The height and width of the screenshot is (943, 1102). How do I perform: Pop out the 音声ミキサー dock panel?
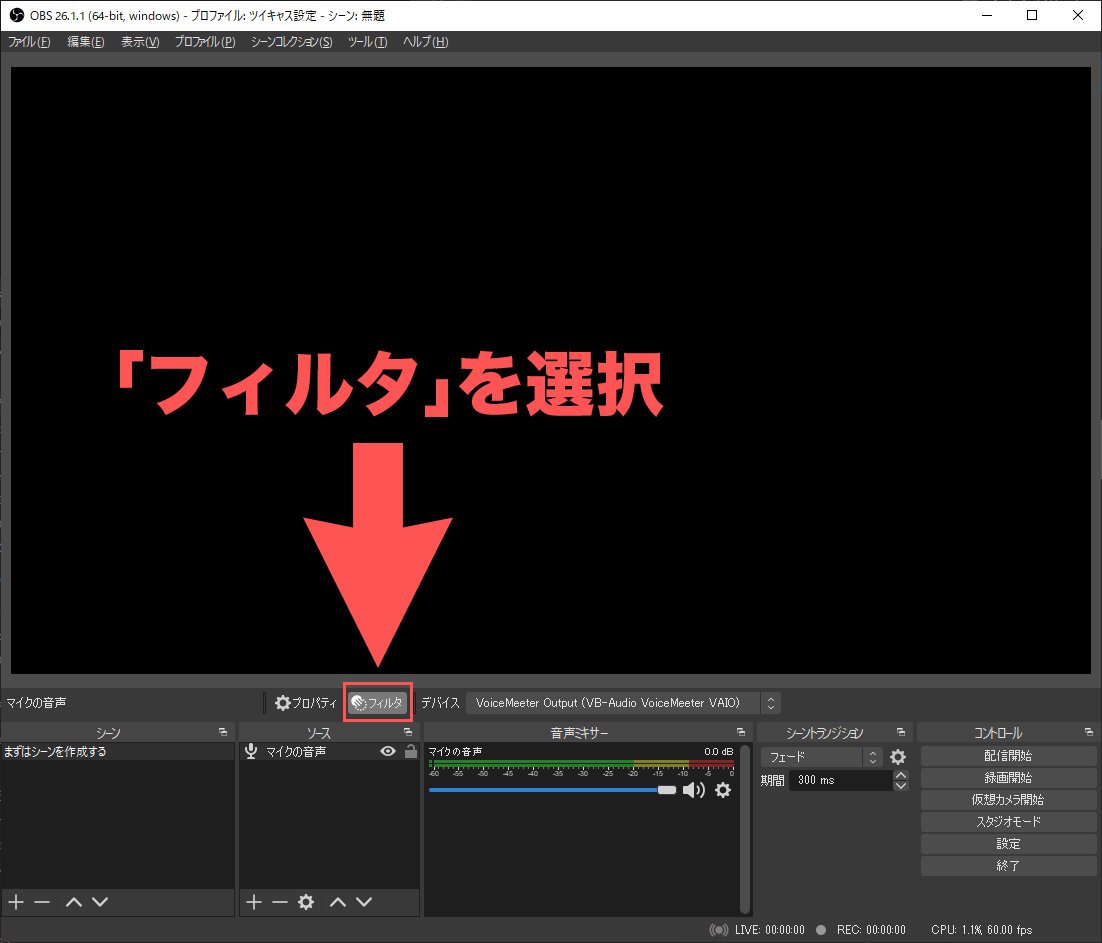click(741, 732)
